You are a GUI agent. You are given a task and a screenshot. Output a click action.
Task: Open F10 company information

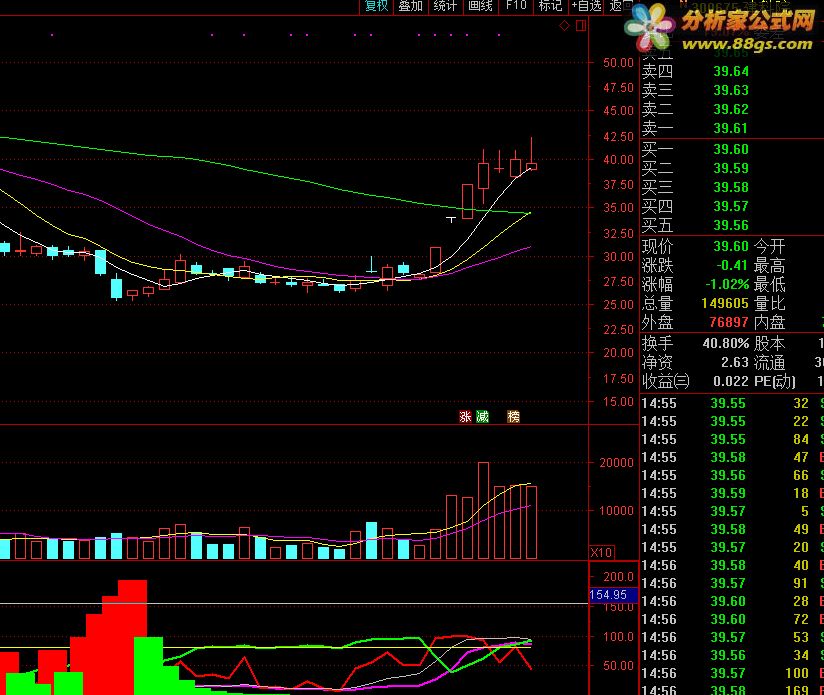pyautogui.click(x=516, y=6)
